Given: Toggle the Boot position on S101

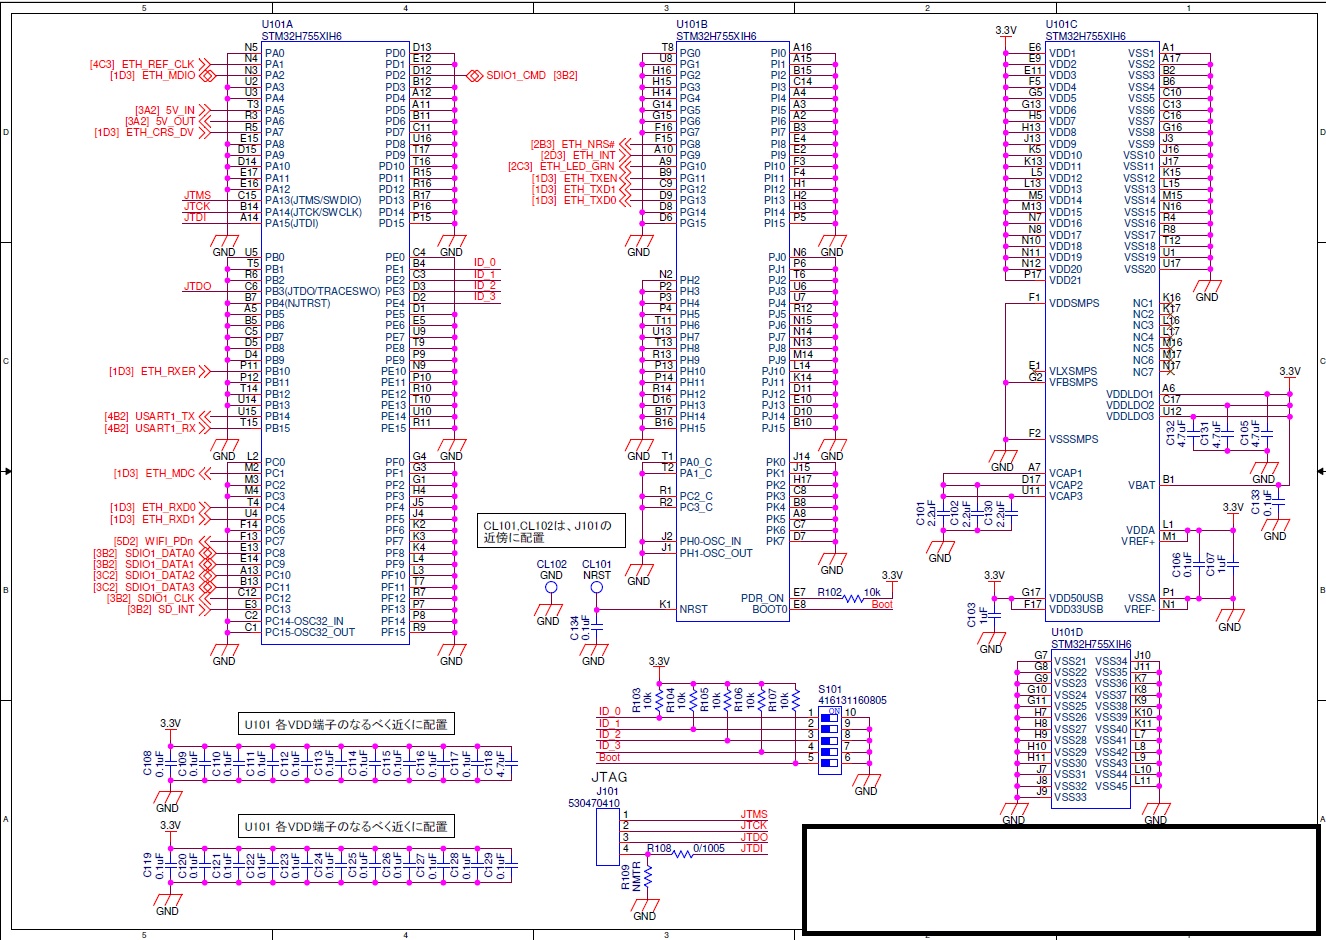Looking at the screenshot, I should [829, 763].
